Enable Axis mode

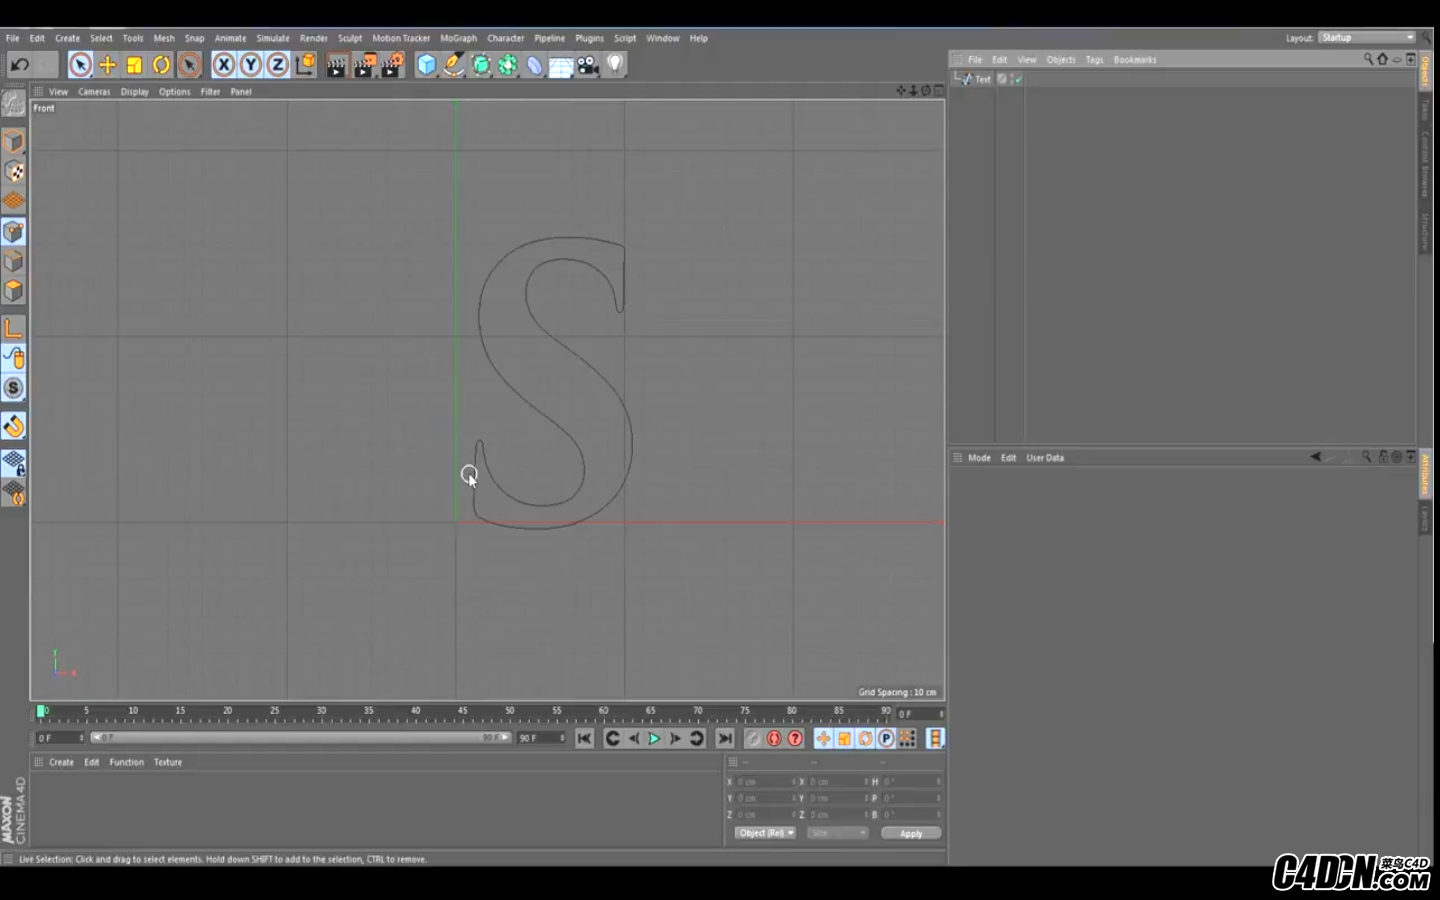[x=14, y=329]
